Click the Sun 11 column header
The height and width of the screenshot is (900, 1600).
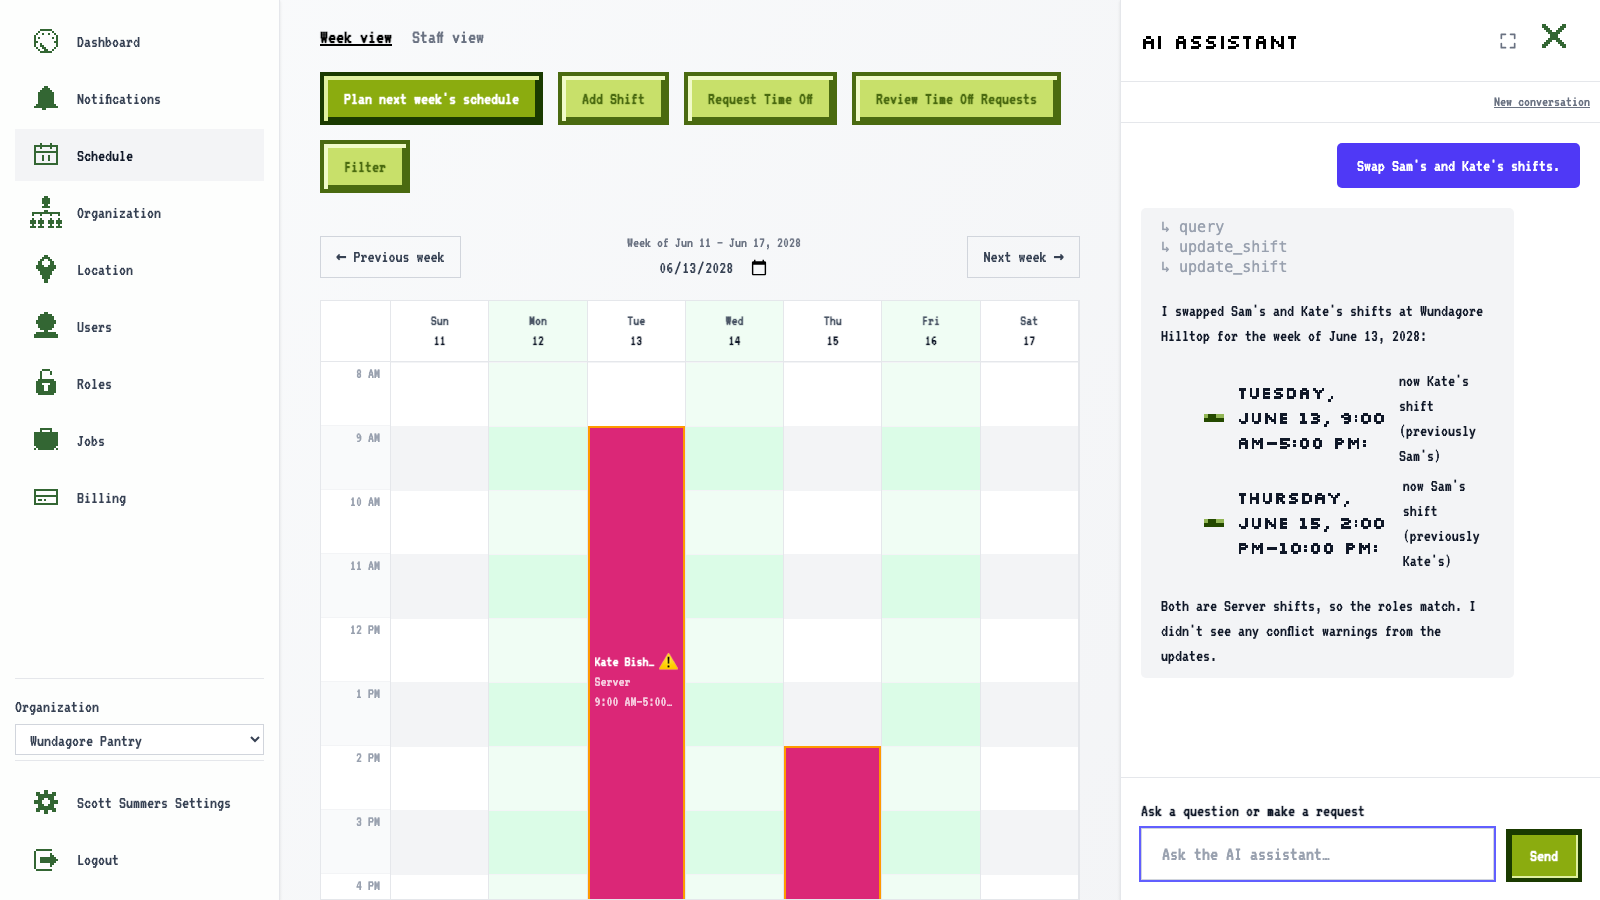pos(439,331)
